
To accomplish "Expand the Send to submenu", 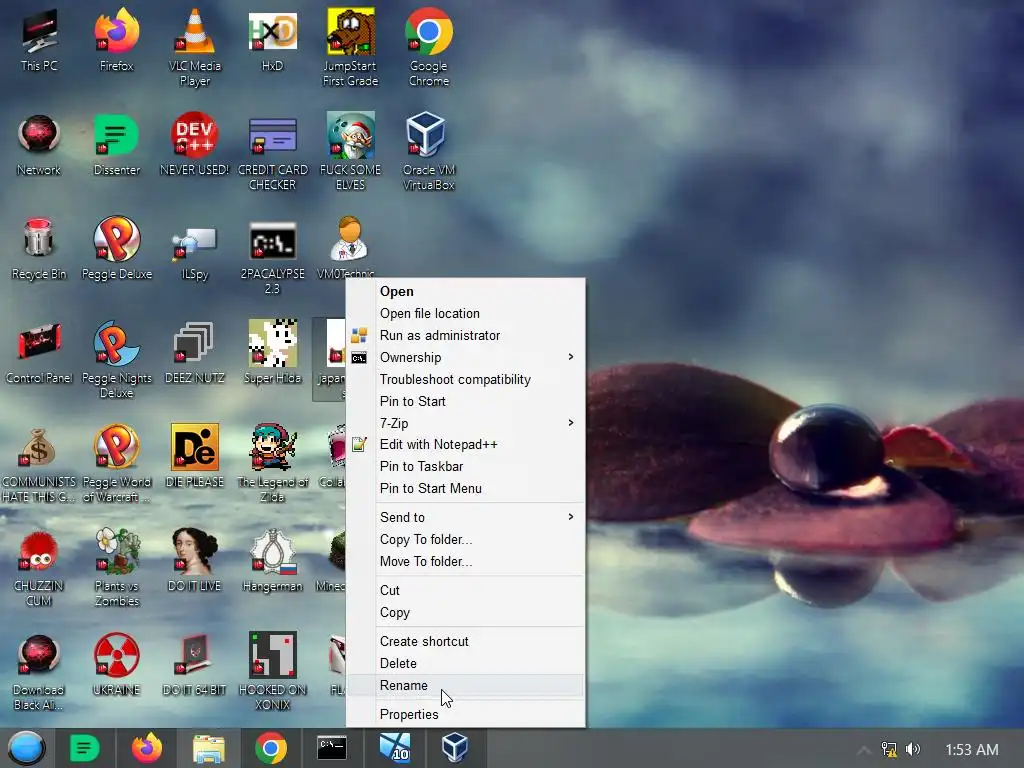I will 465,517.
